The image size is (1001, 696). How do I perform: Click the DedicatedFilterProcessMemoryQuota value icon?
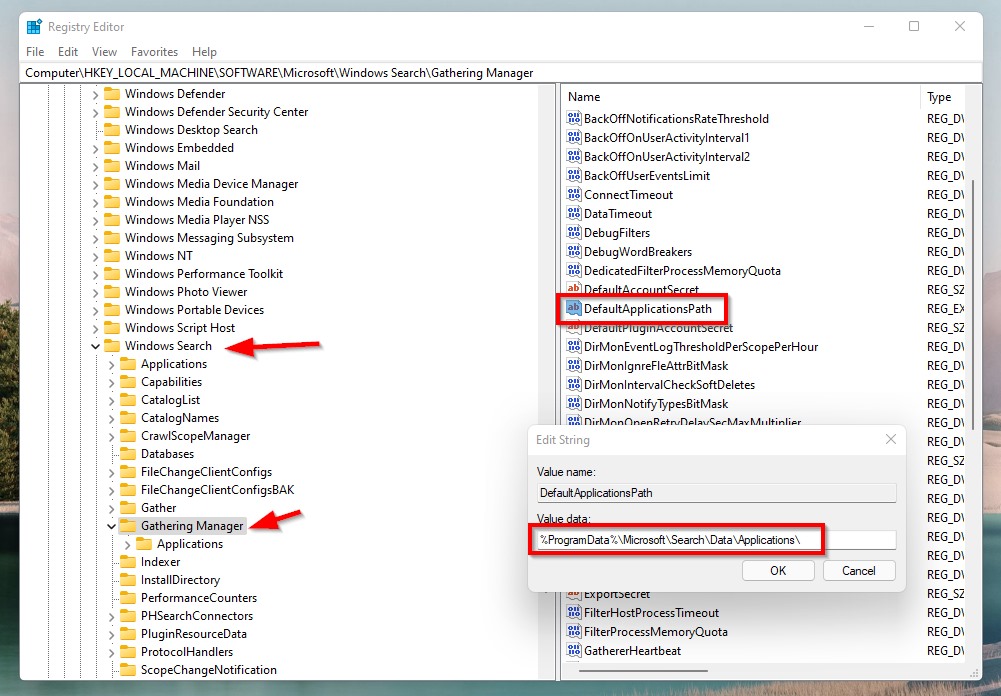pos(574,270)
